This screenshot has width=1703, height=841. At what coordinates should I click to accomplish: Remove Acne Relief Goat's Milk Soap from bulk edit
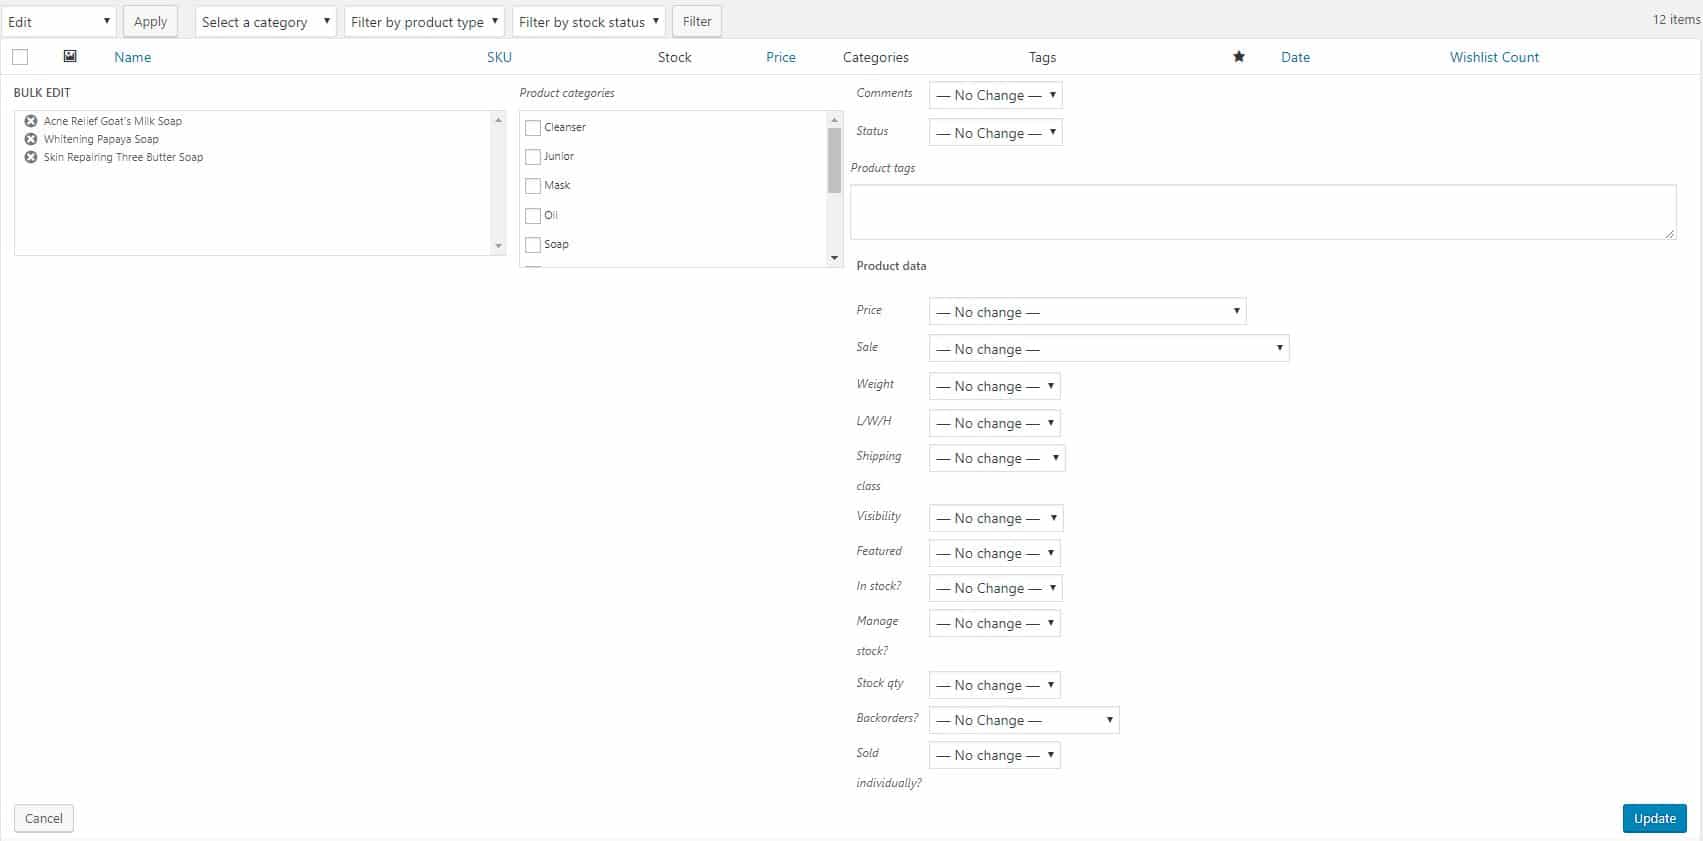pyautogui.click(x=31, y=121)
